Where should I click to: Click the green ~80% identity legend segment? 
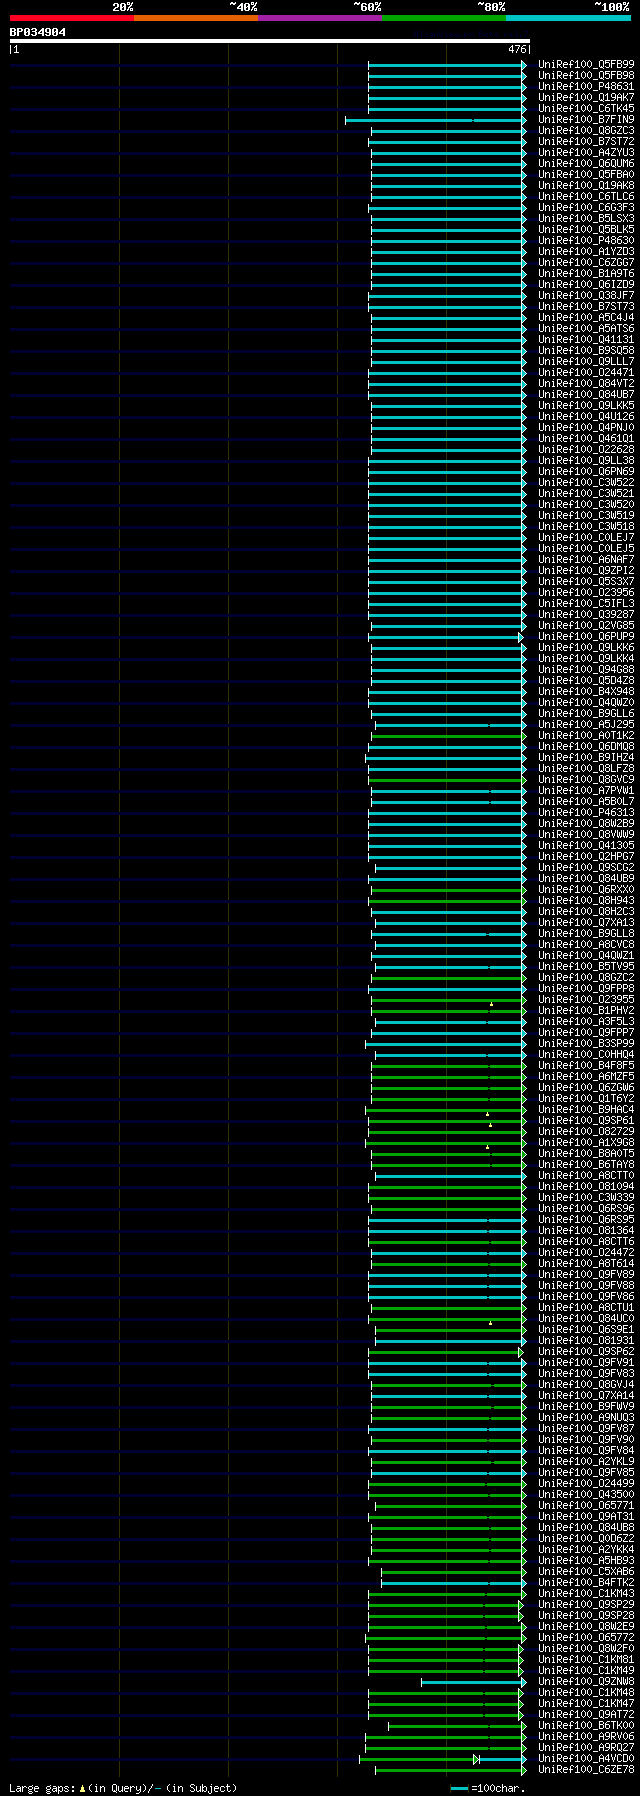(x=444, y=18)
